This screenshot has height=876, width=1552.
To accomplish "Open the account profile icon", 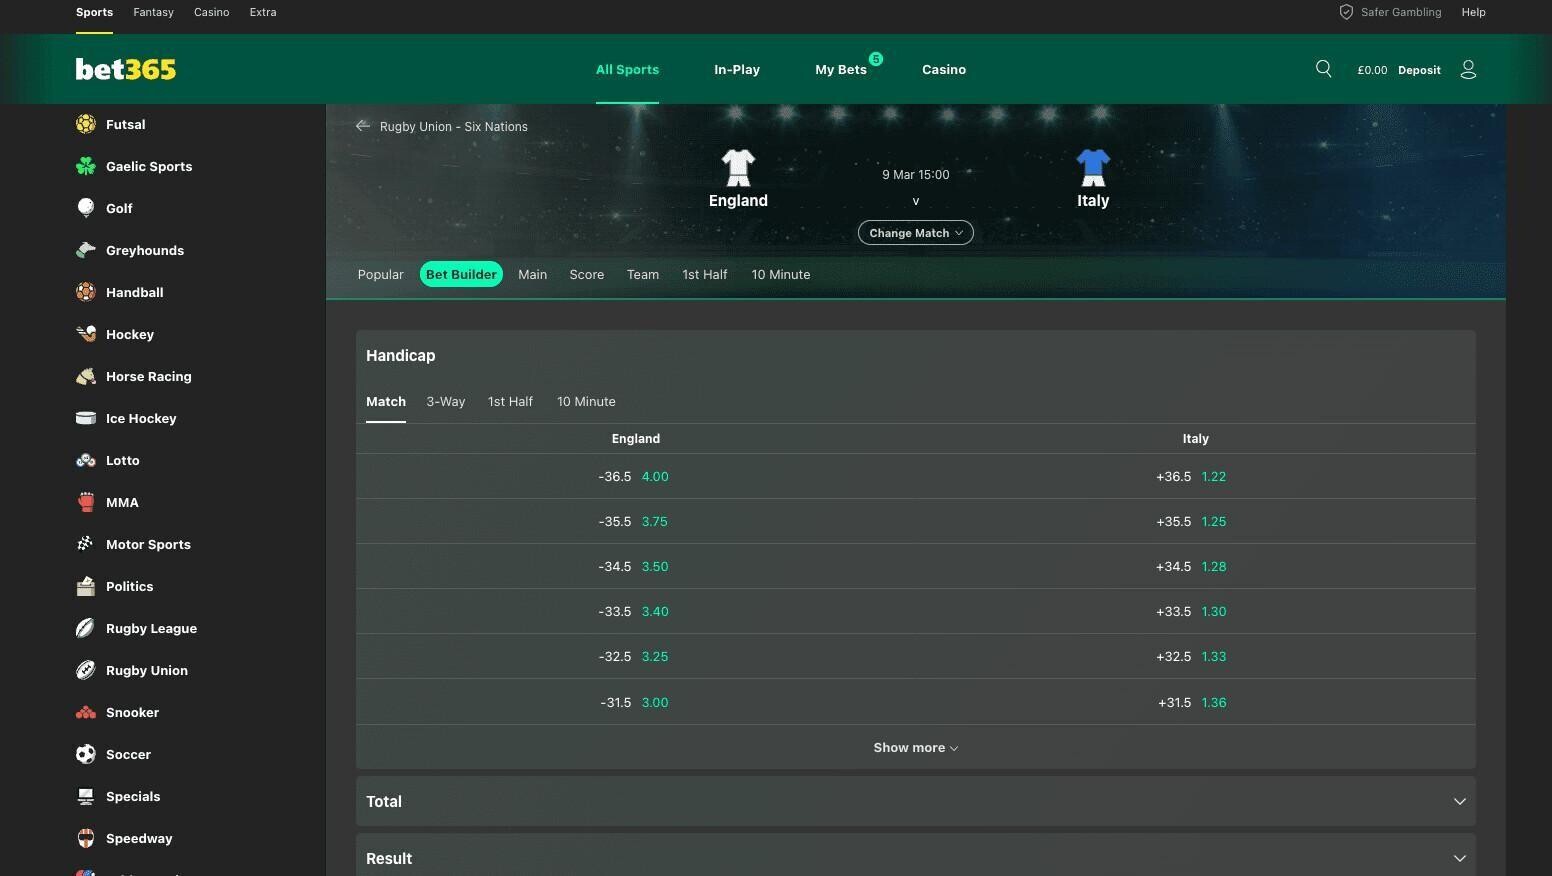I will click(x=1468, y=69).
